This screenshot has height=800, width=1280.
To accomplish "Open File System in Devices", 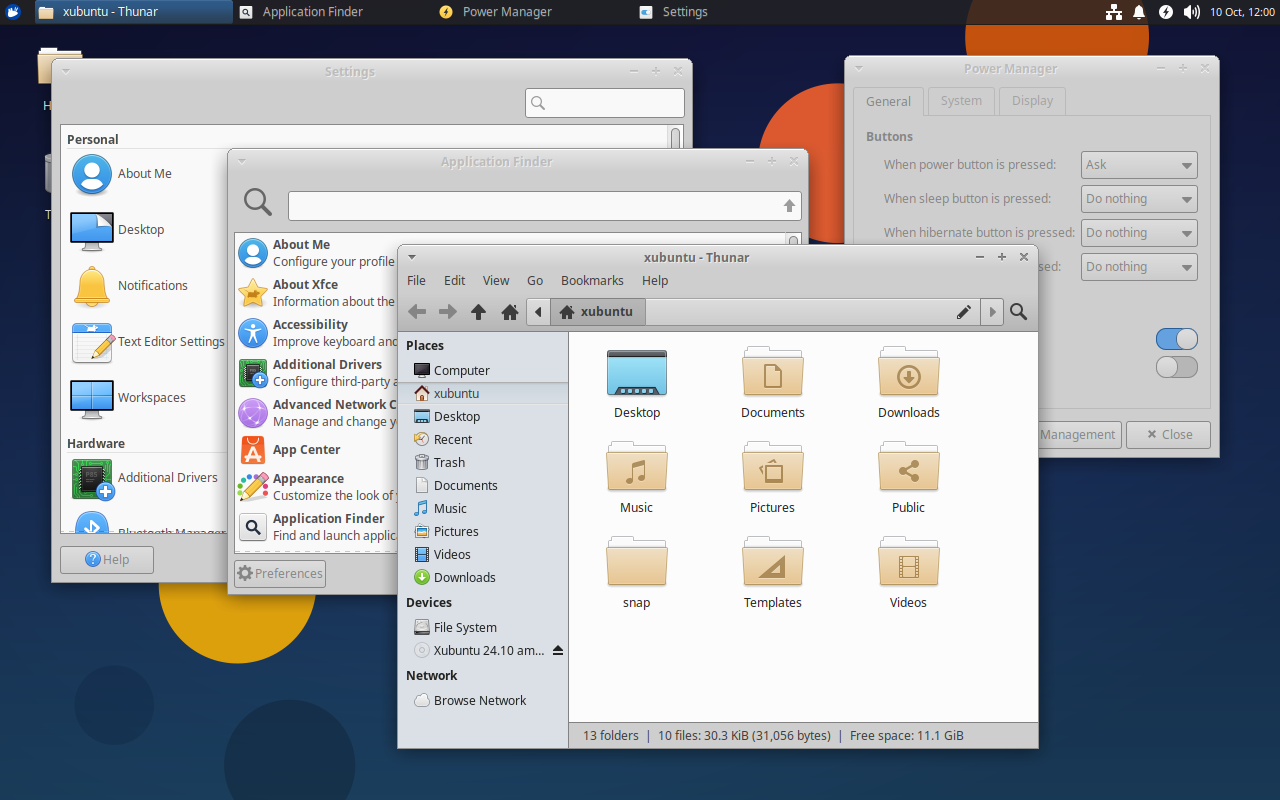I will point(483,627).
